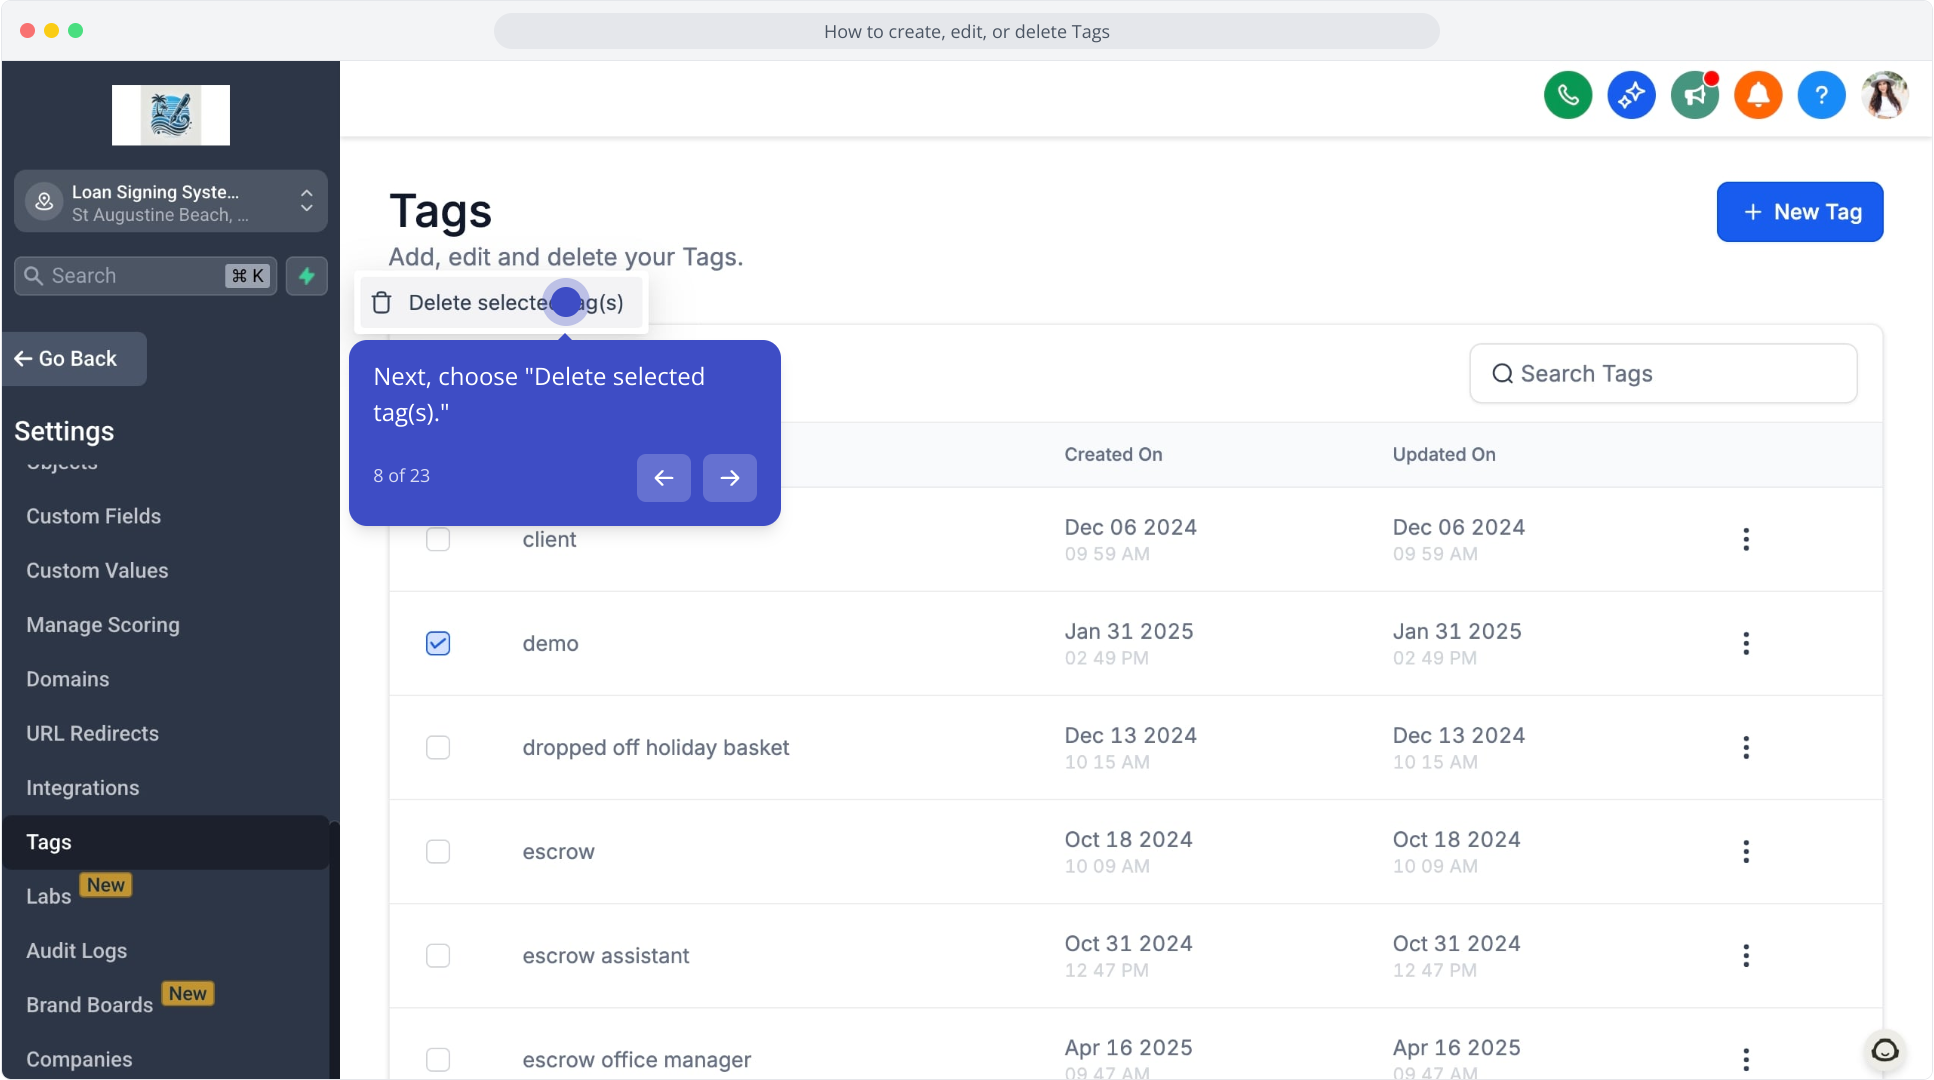This screenshot has width=1934, height=1080.
Task: Click into the Search Tags field
Action: (1664, 374)
